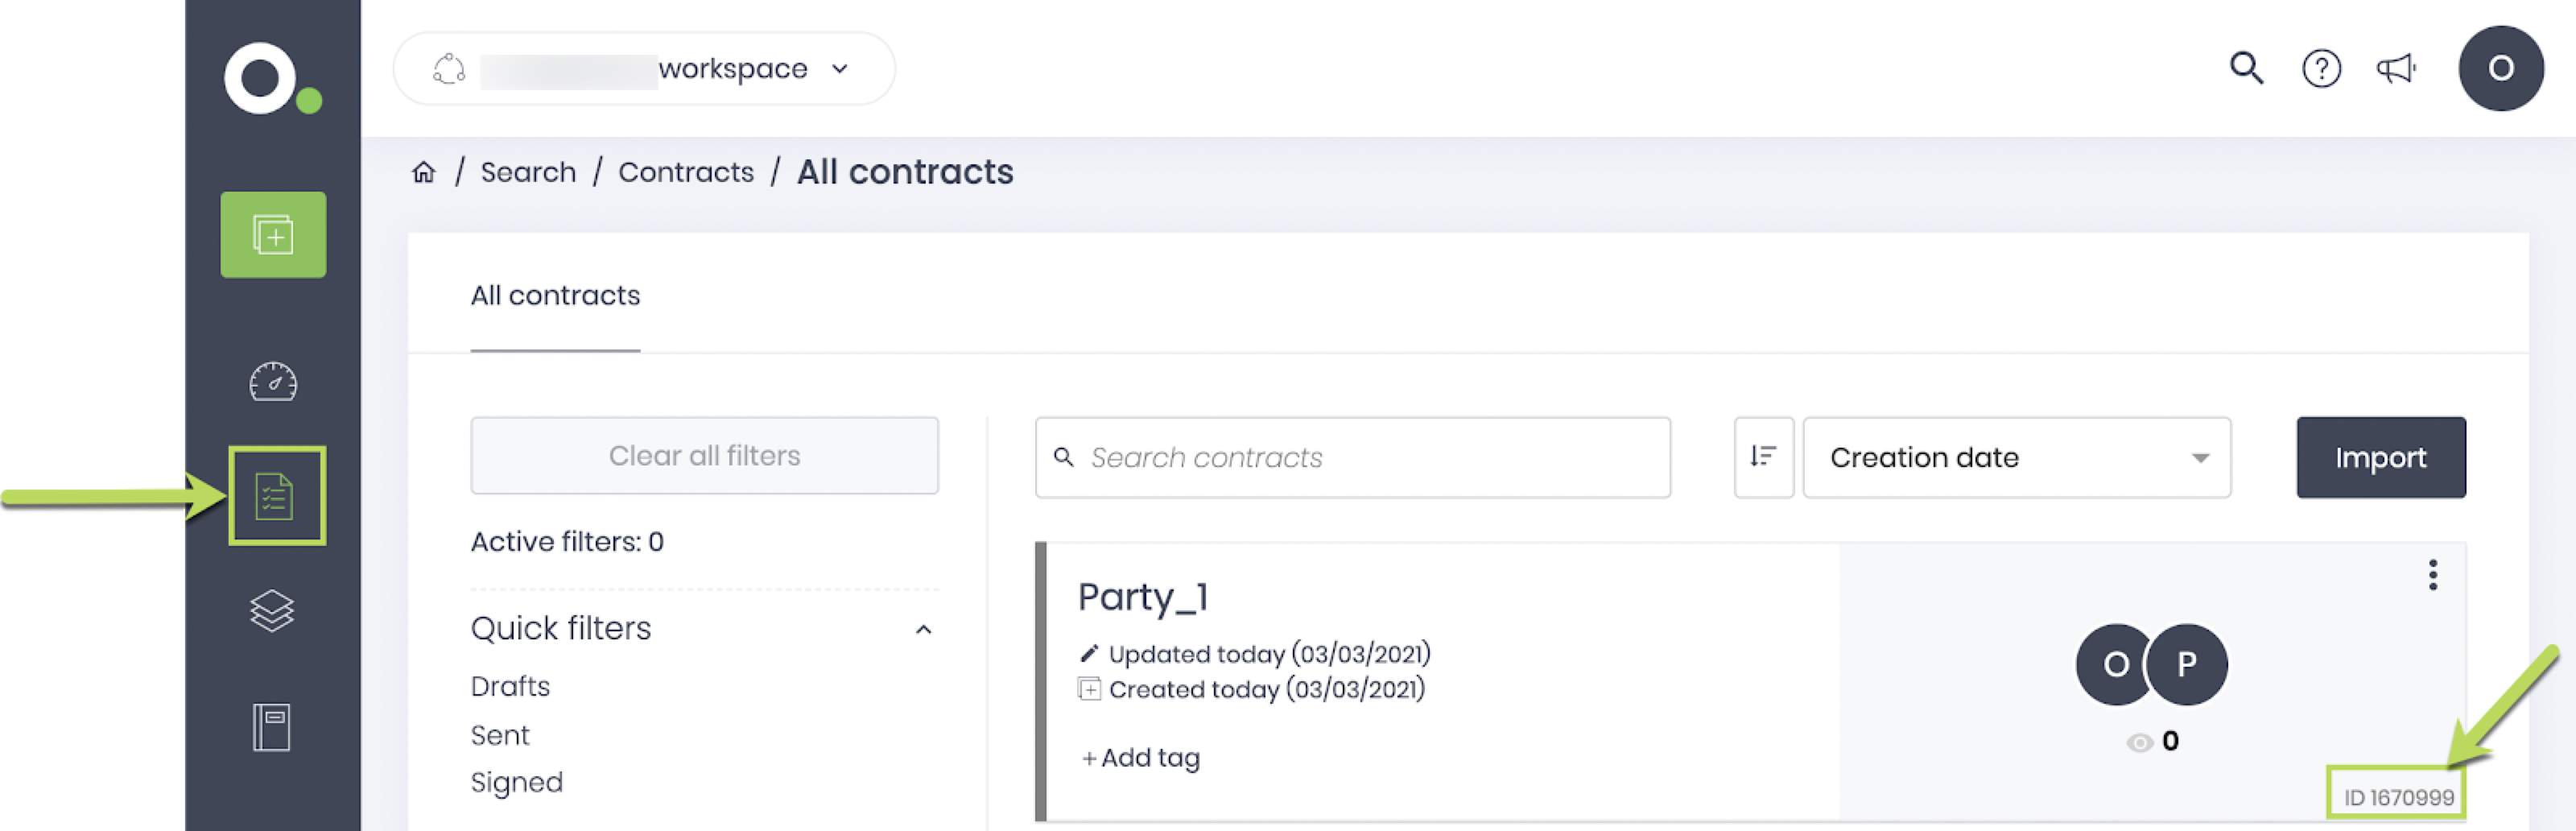2576x831 pixels.
Task: Click the search magnifier icon in header
Action: [x=2246, y=68]
